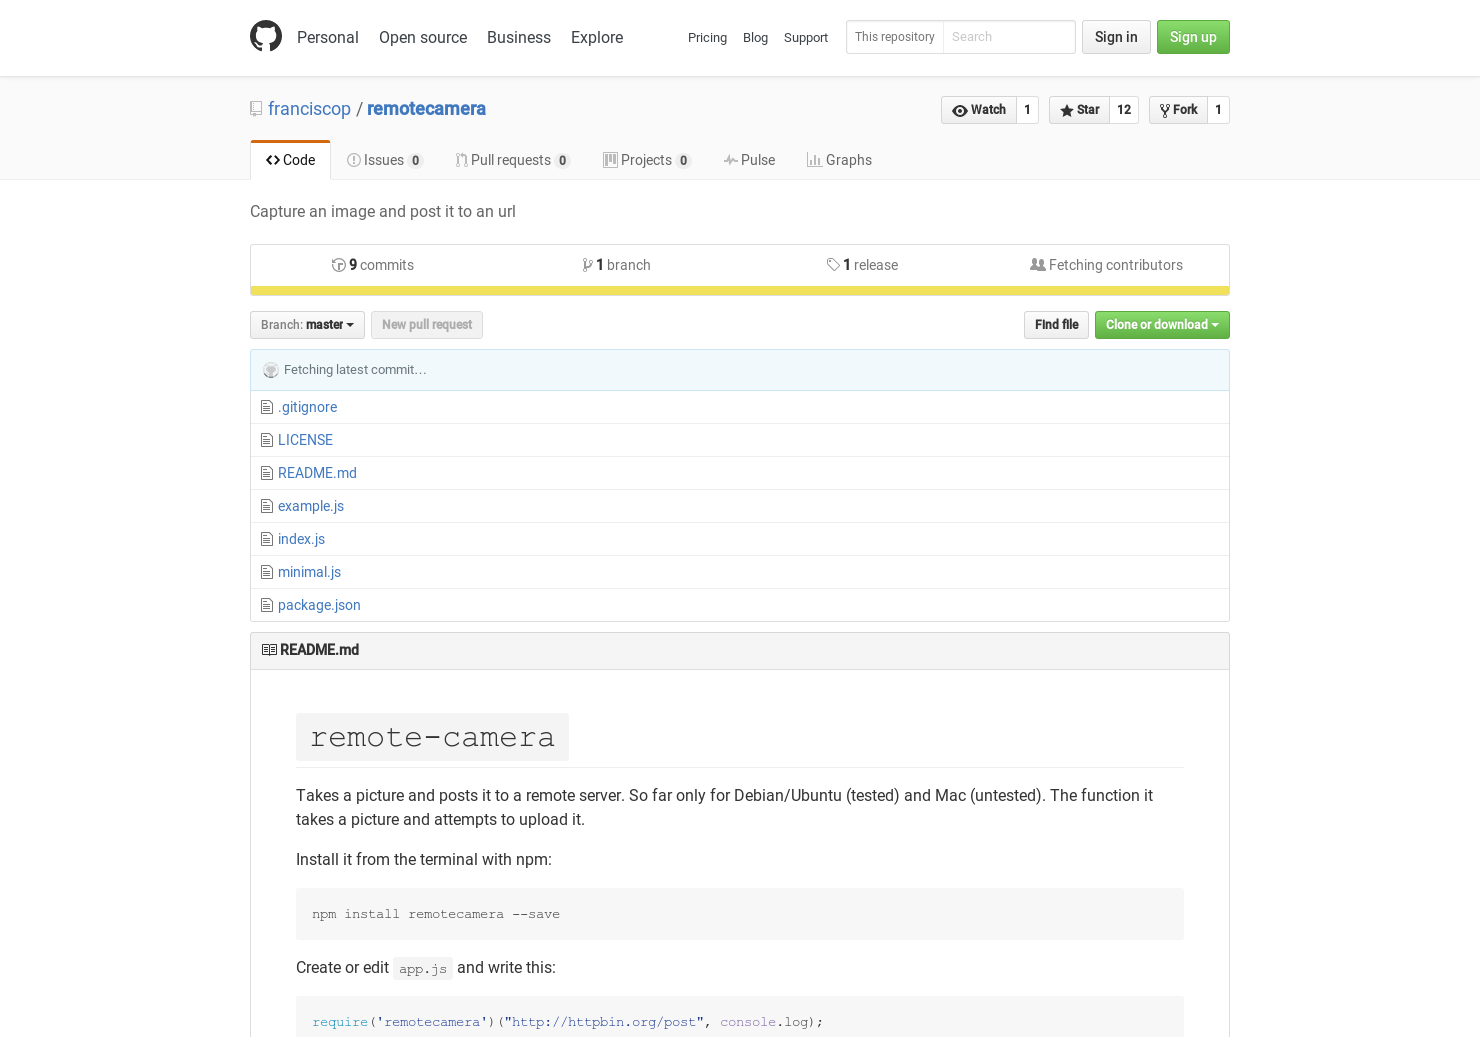Screen dimensions: 1480x1037
Task: Click the commits history icon
Action: 339,265
